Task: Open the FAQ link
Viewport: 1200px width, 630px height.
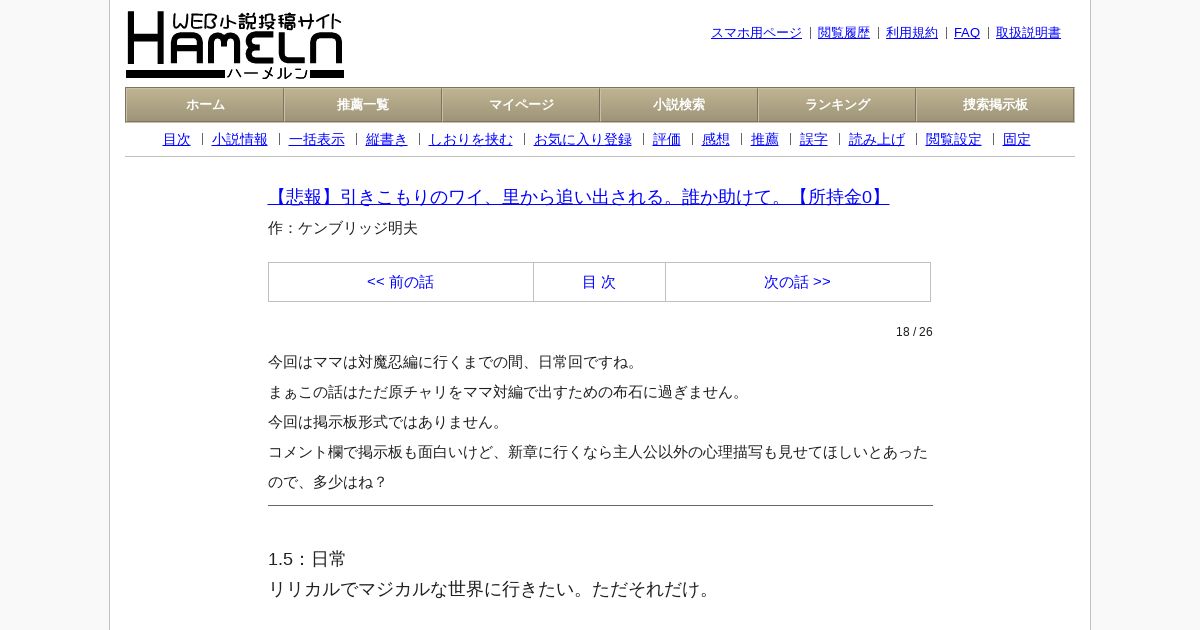Action: 967,33
